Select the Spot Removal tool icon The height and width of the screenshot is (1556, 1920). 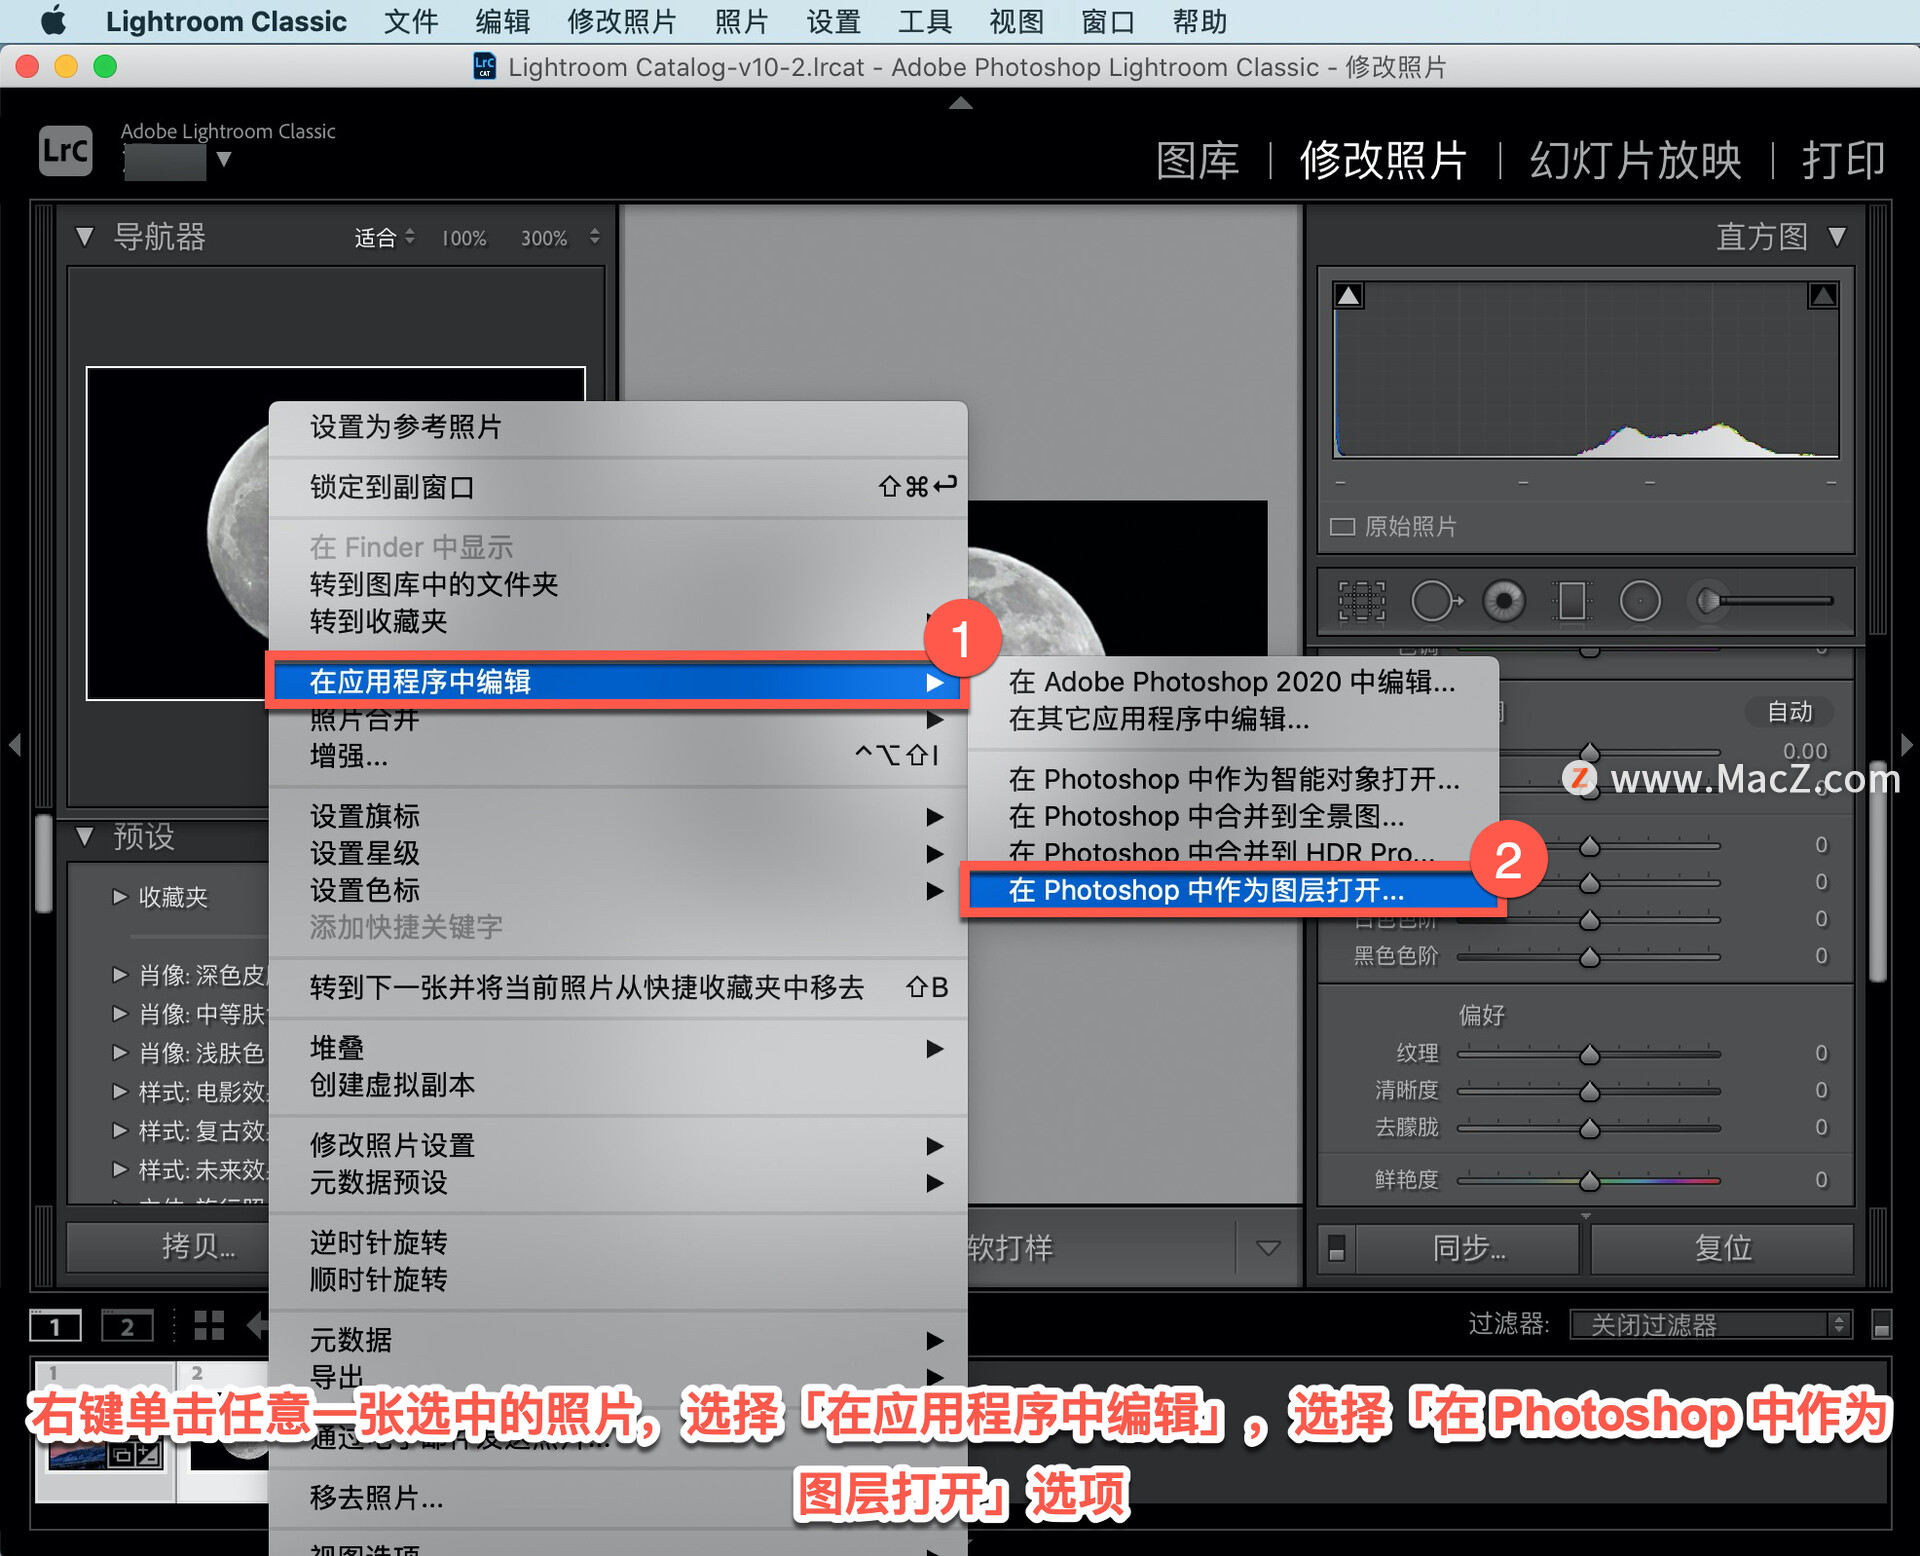(x=1437, y=601)
